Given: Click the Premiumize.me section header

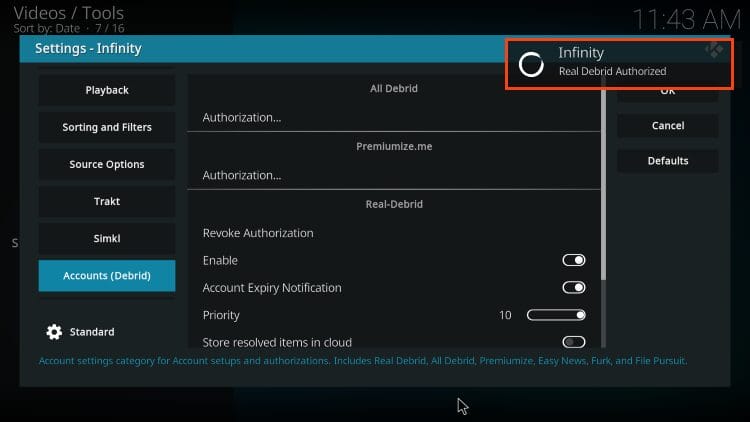Looking at the screenshot, I should 394,146.
